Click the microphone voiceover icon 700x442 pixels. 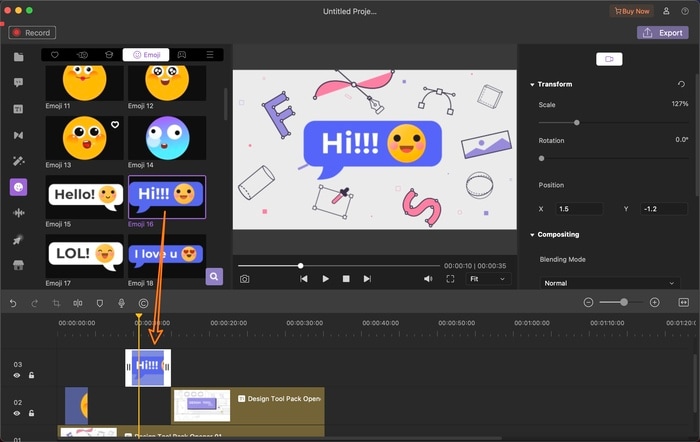point(121,304)
